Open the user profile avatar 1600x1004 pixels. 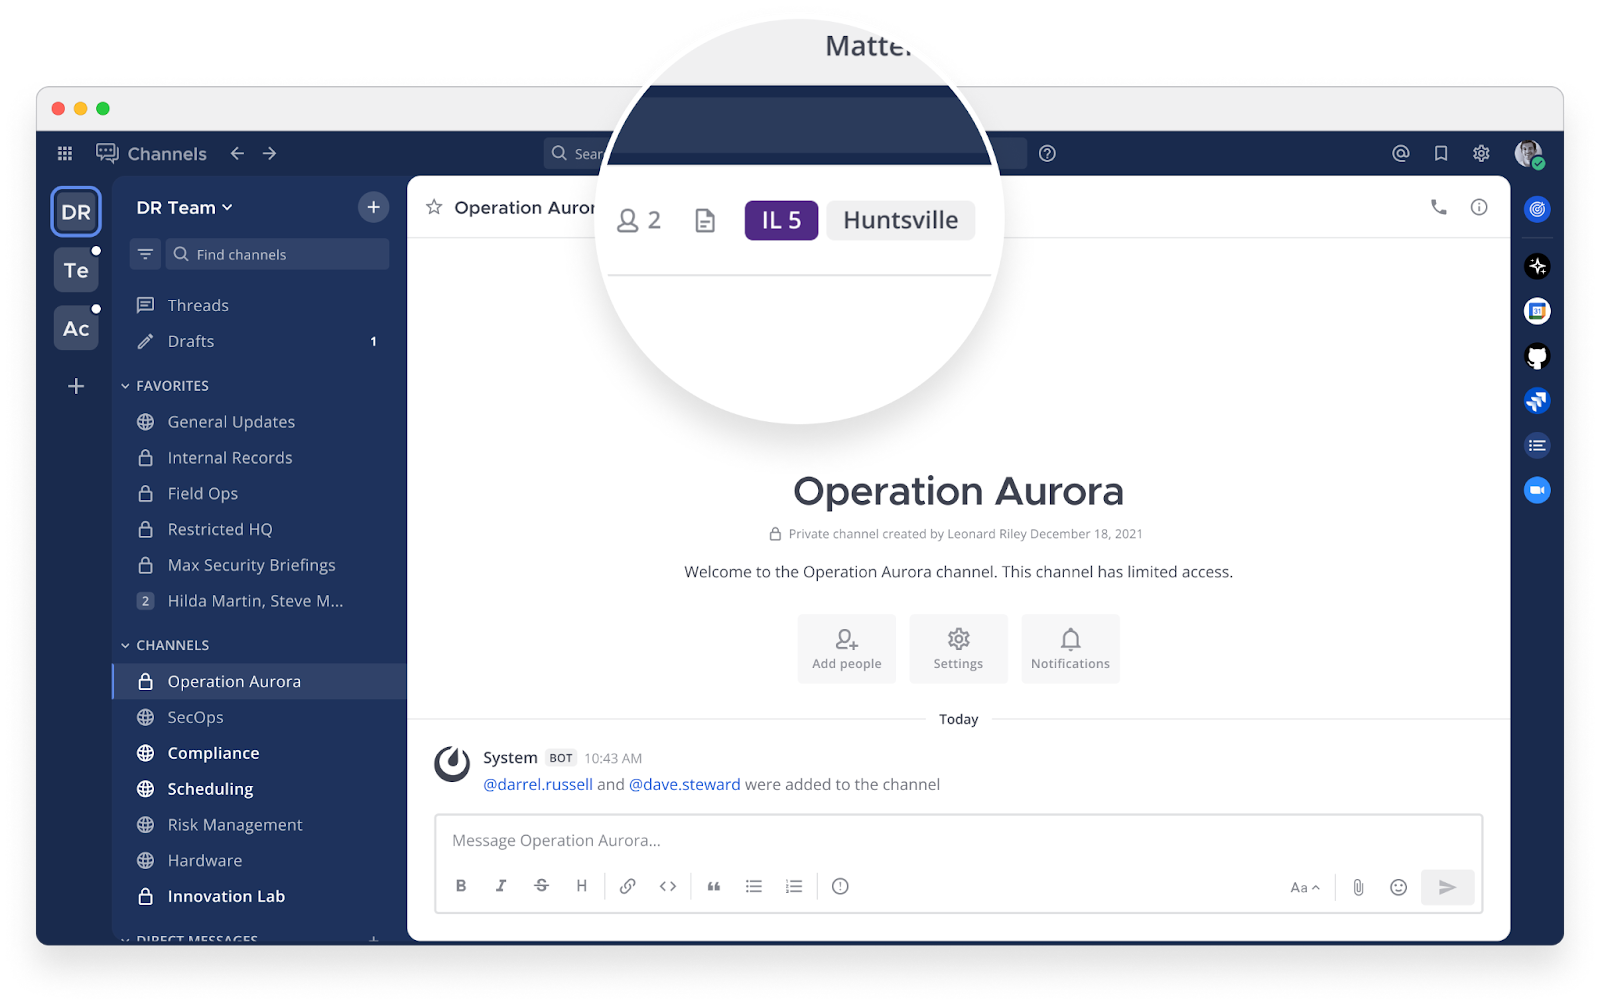1529,153
